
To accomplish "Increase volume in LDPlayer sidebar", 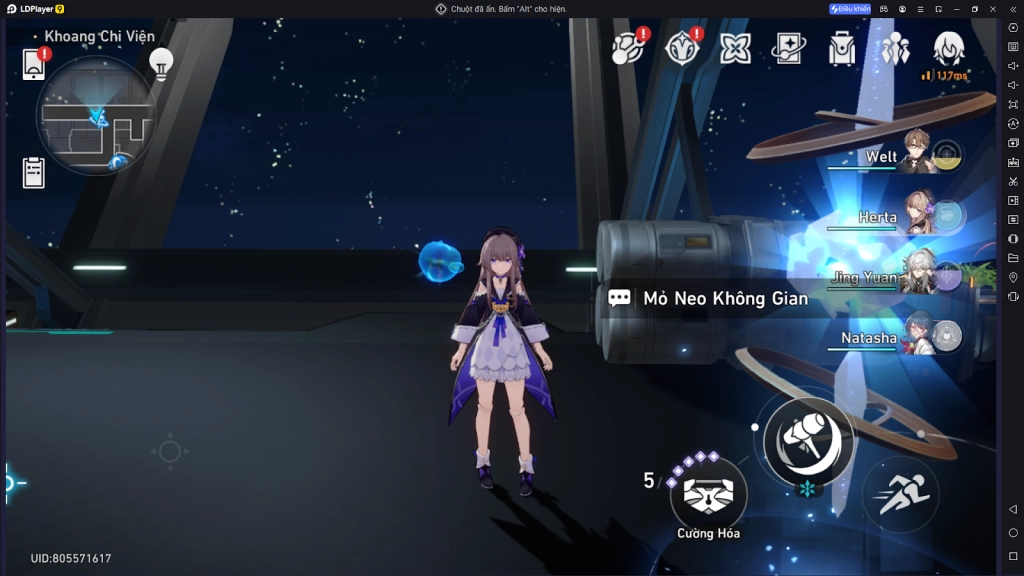I will tap(1013, 65).
